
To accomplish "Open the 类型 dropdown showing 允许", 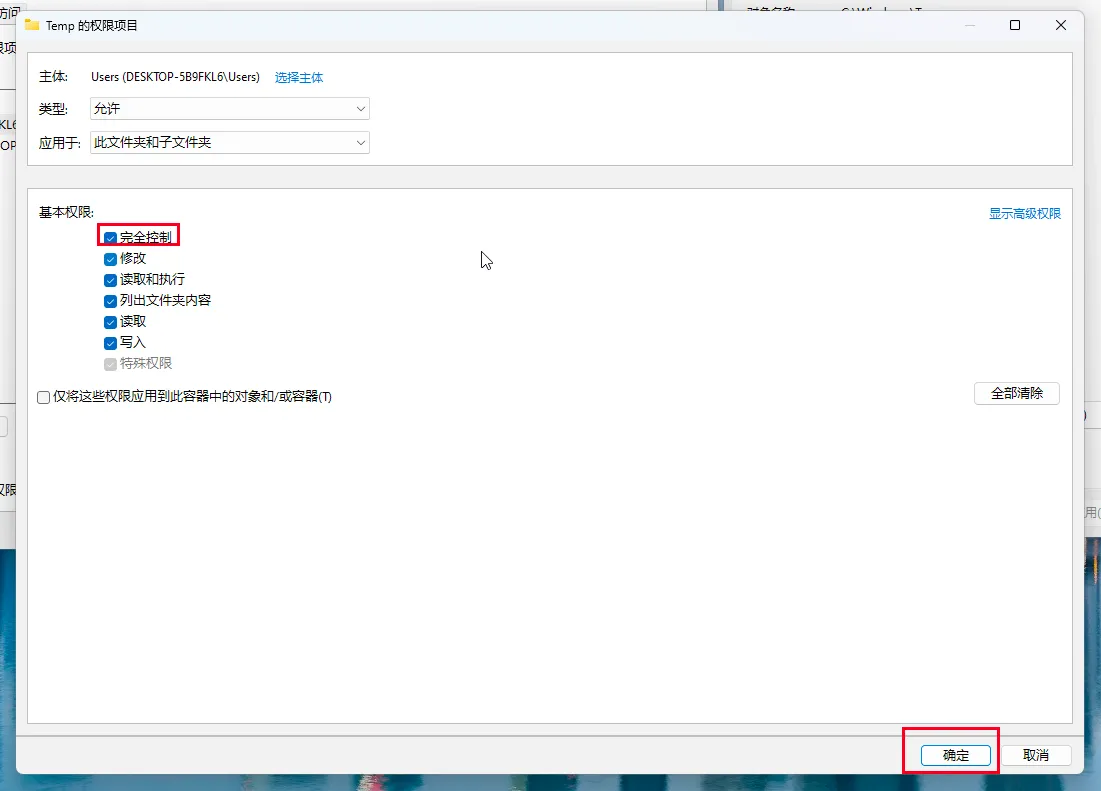I will pyautogui.click(x=229, y=109).
